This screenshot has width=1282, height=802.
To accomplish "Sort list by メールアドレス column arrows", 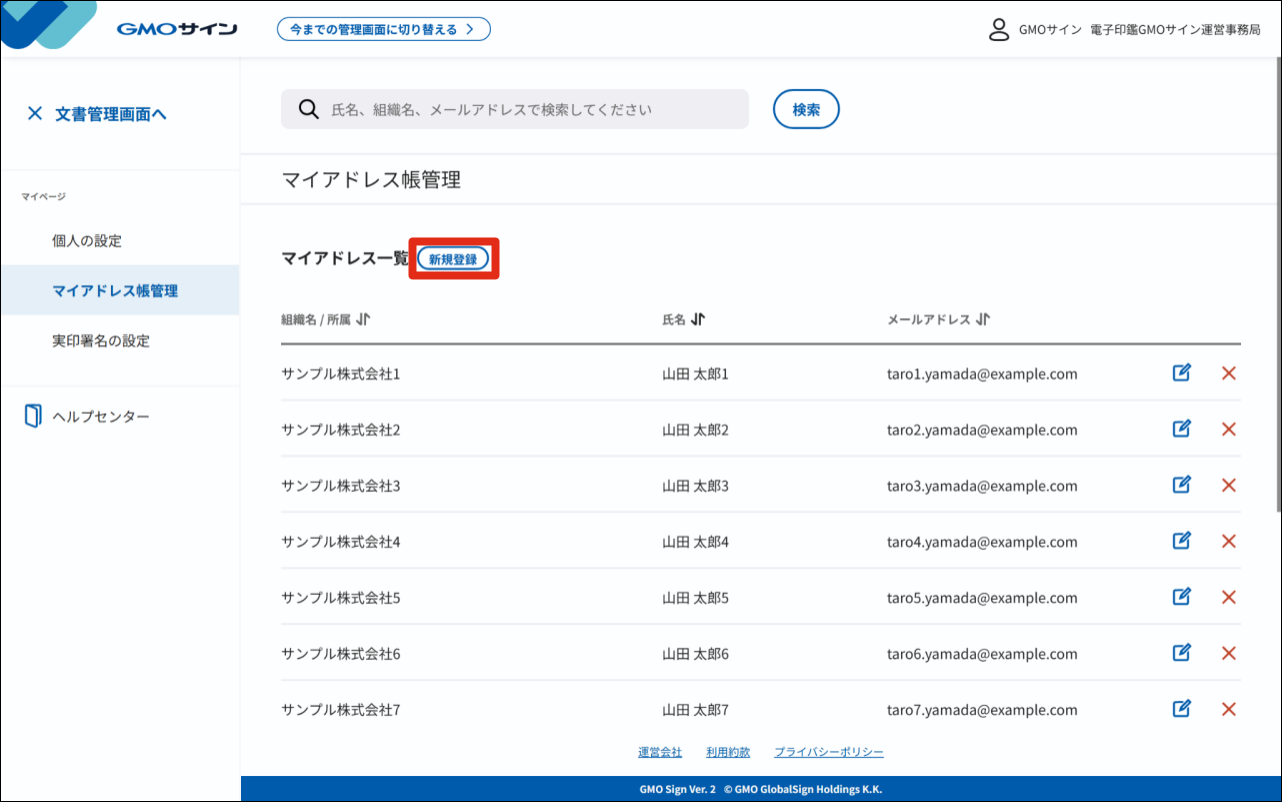I will 983,320.
